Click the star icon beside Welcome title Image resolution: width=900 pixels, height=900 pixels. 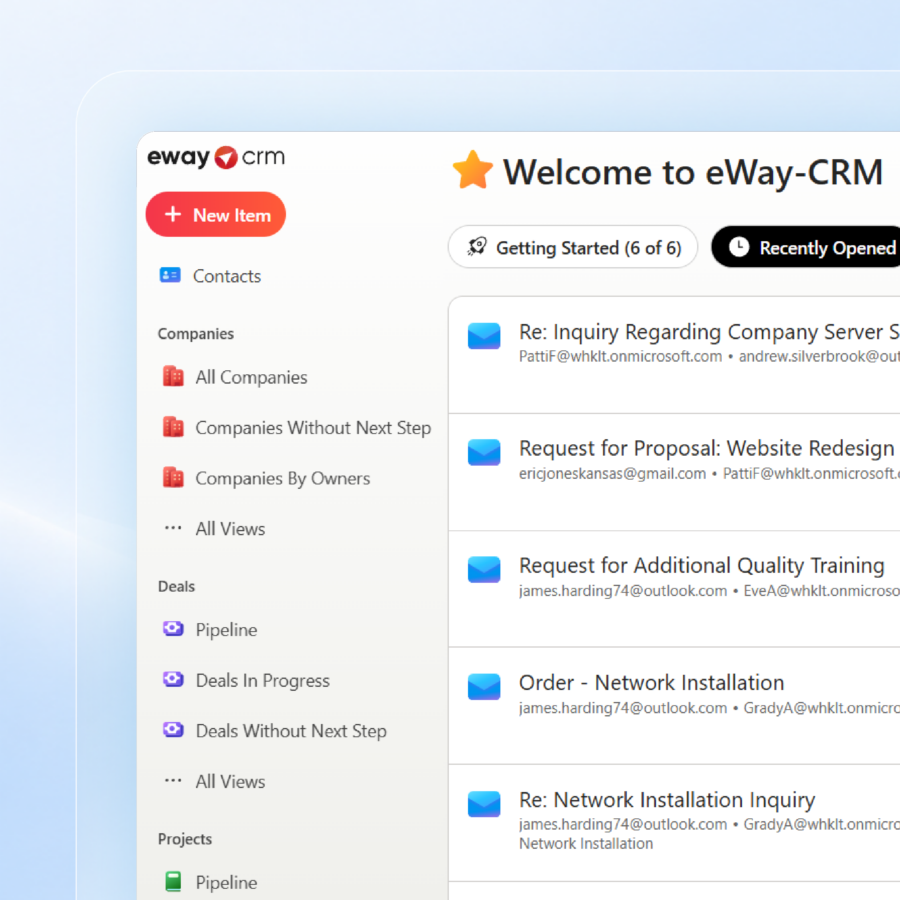[472, 170]
